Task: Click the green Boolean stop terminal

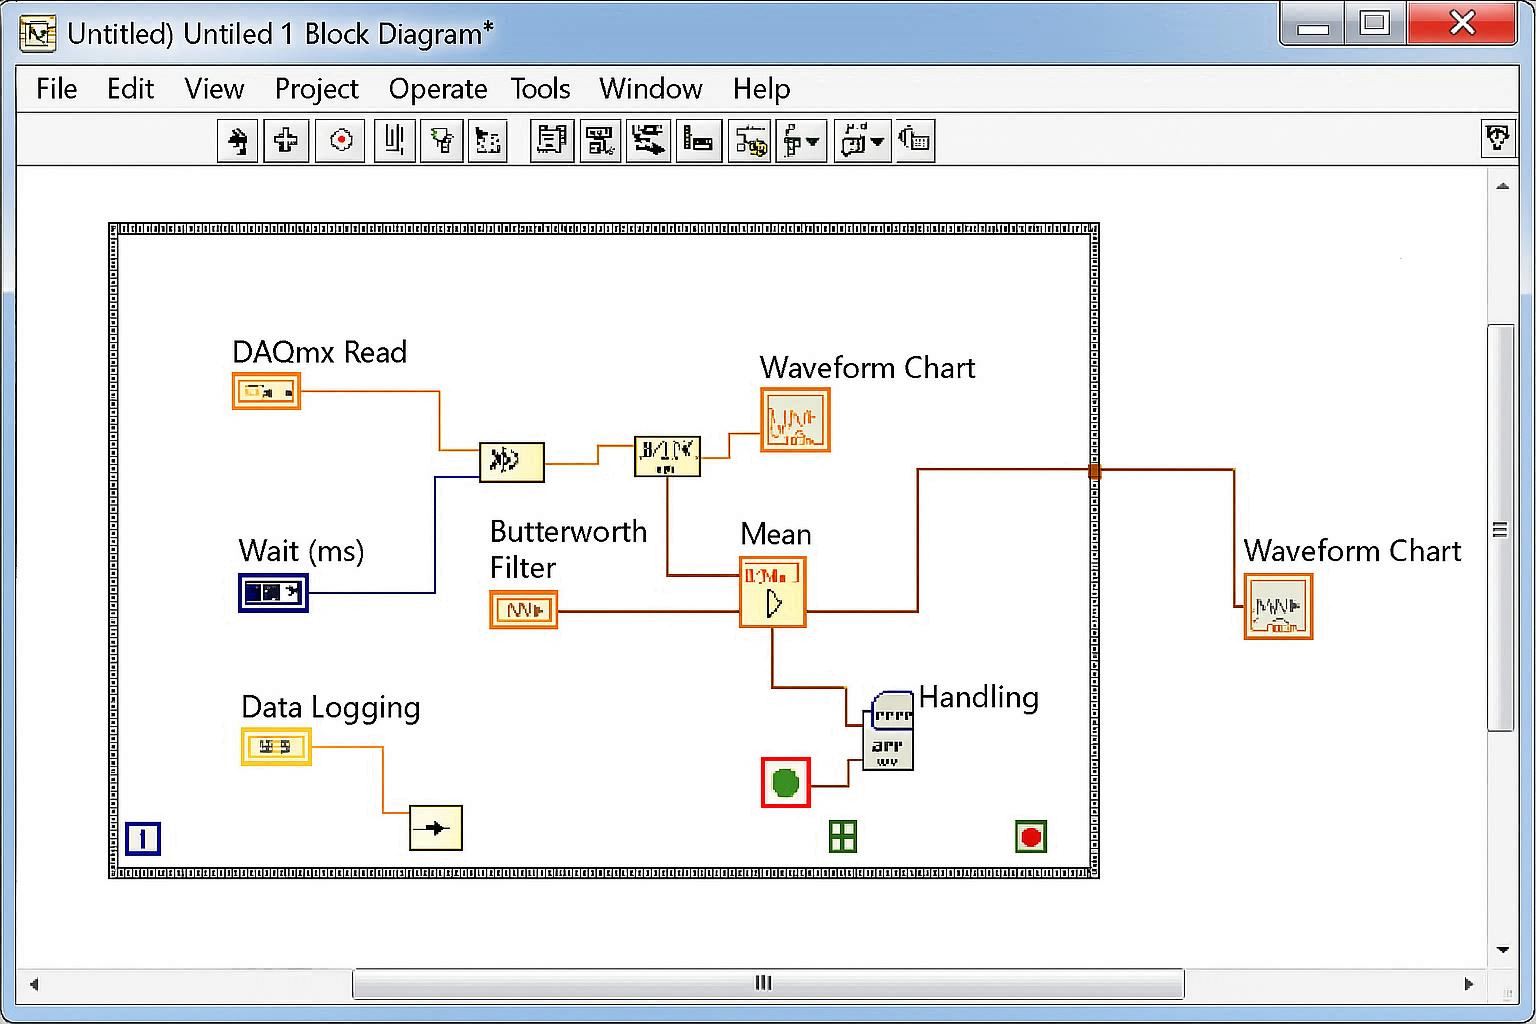Action: point(785,783)
